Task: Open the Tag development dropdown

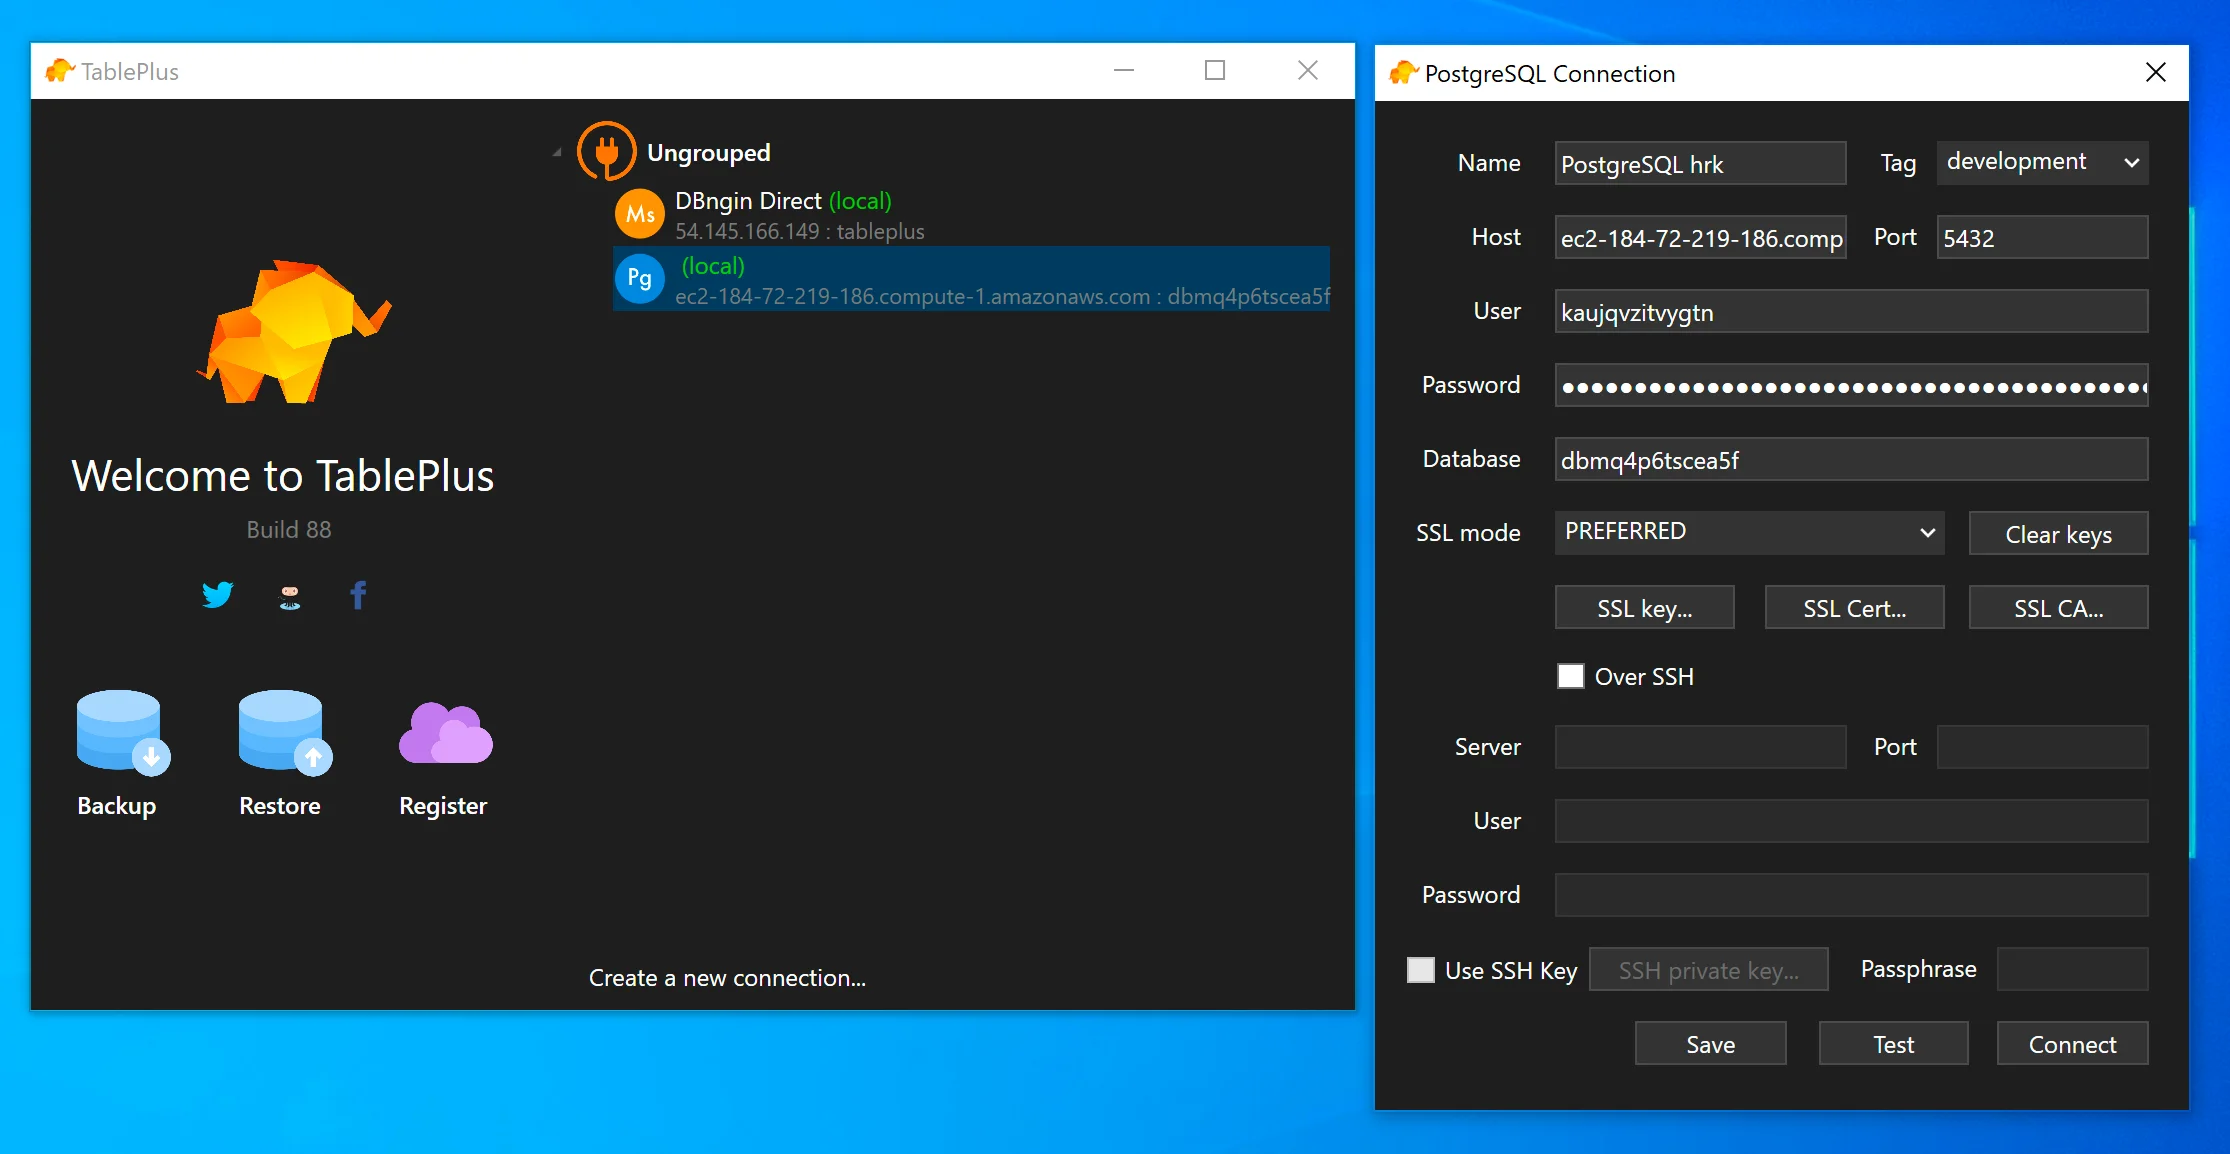Action: [2042, 162]
